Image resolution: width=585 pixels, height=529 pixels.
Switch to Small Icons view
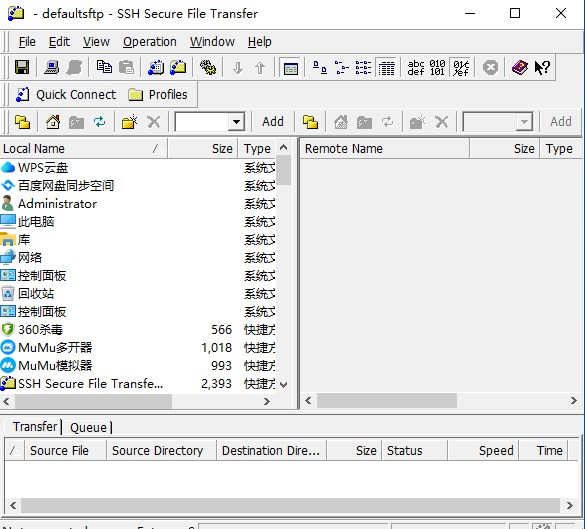tap(341, 68)
